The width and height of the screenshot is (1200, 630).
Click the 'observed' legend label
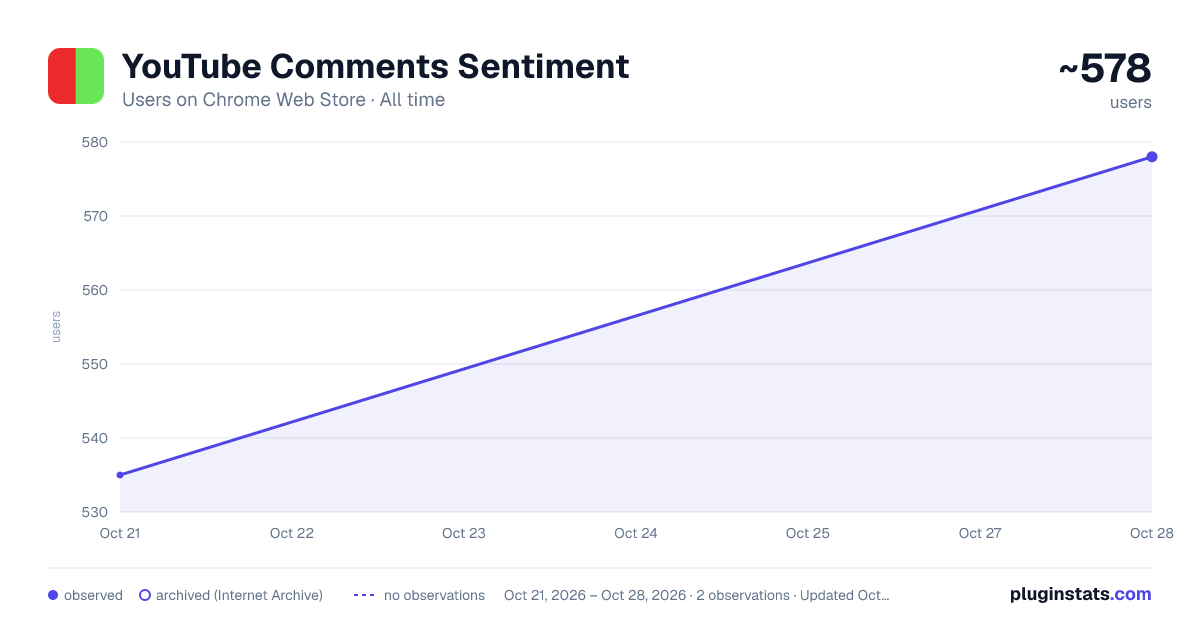click(93, 595)
